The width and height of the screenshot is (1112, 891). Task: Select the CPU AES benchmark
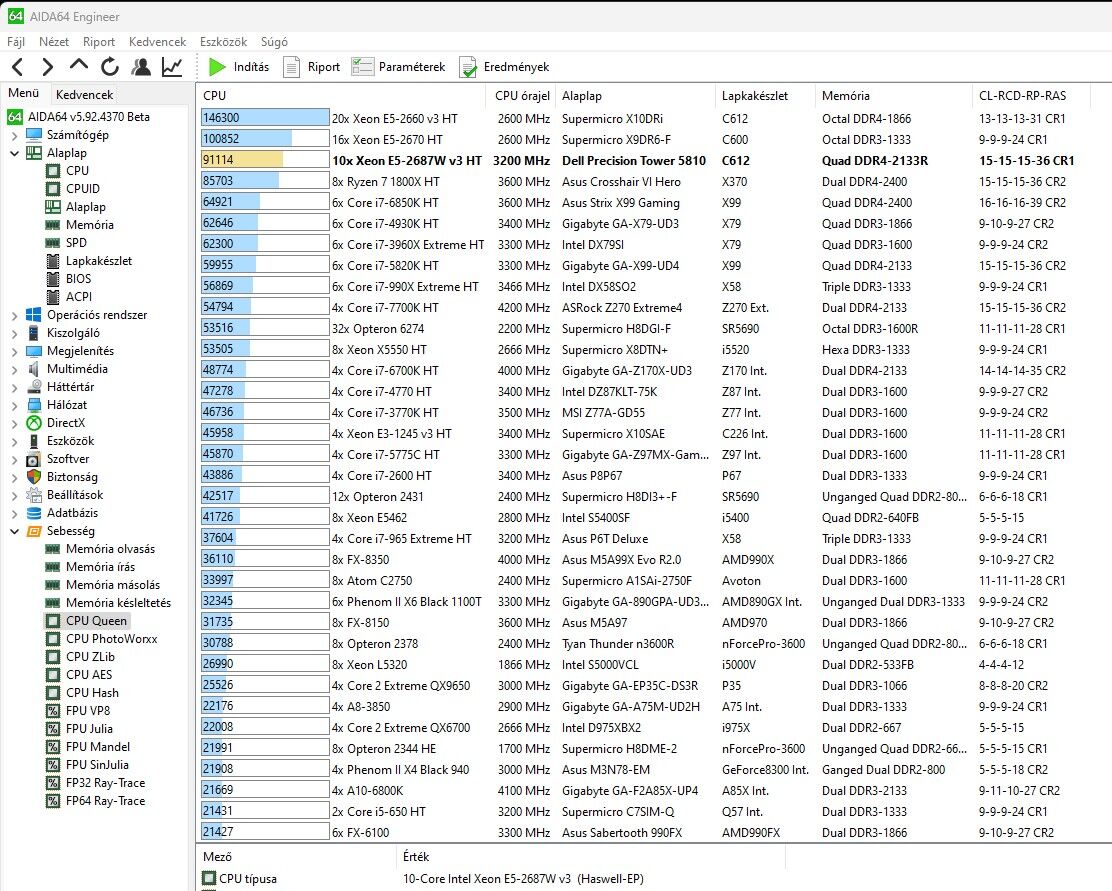click(x=79, y=675)
